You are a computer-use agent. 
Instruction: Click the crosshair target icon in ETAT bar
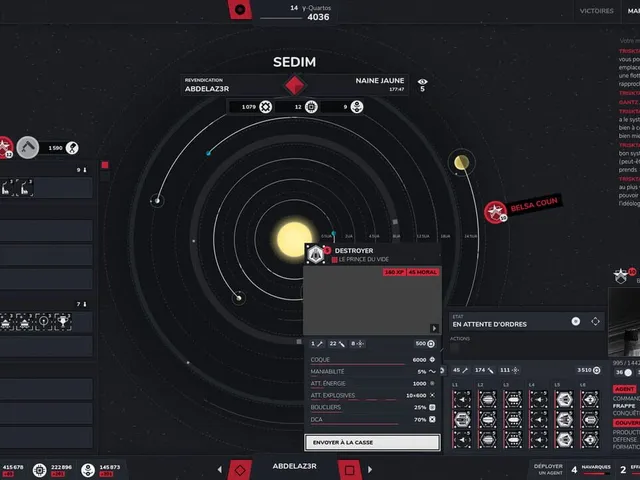[596, 321]
